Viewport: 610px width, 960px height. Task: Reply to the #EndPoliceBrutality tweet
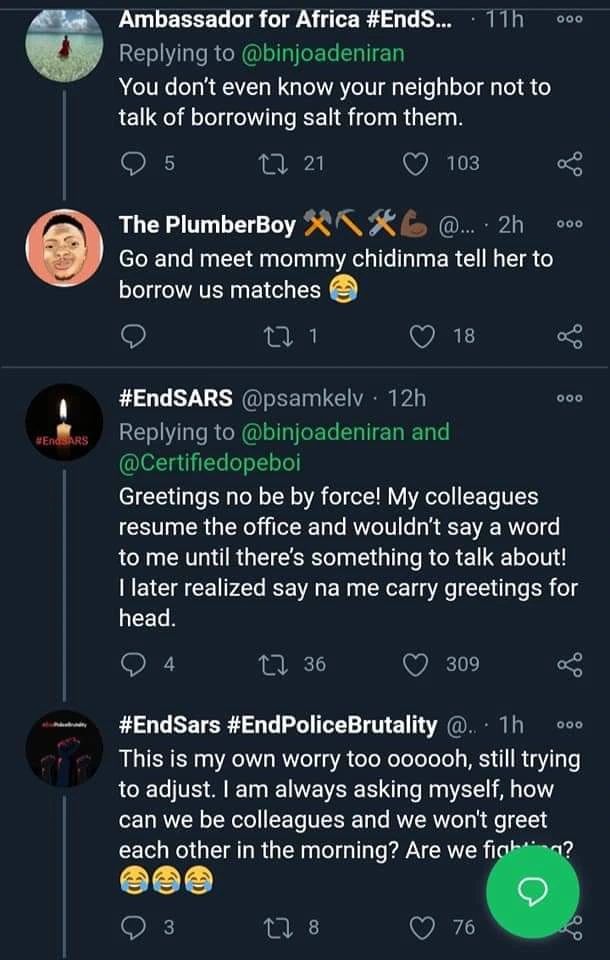point(133,927)
